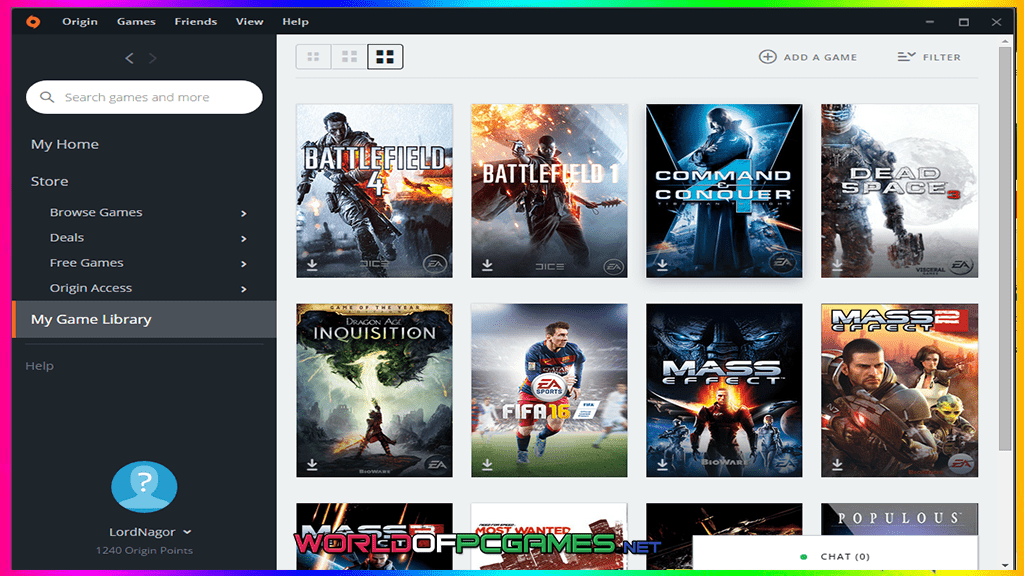Select the first Mass Effect cover
Viewport: 1024px width, 576px height.
724,390
